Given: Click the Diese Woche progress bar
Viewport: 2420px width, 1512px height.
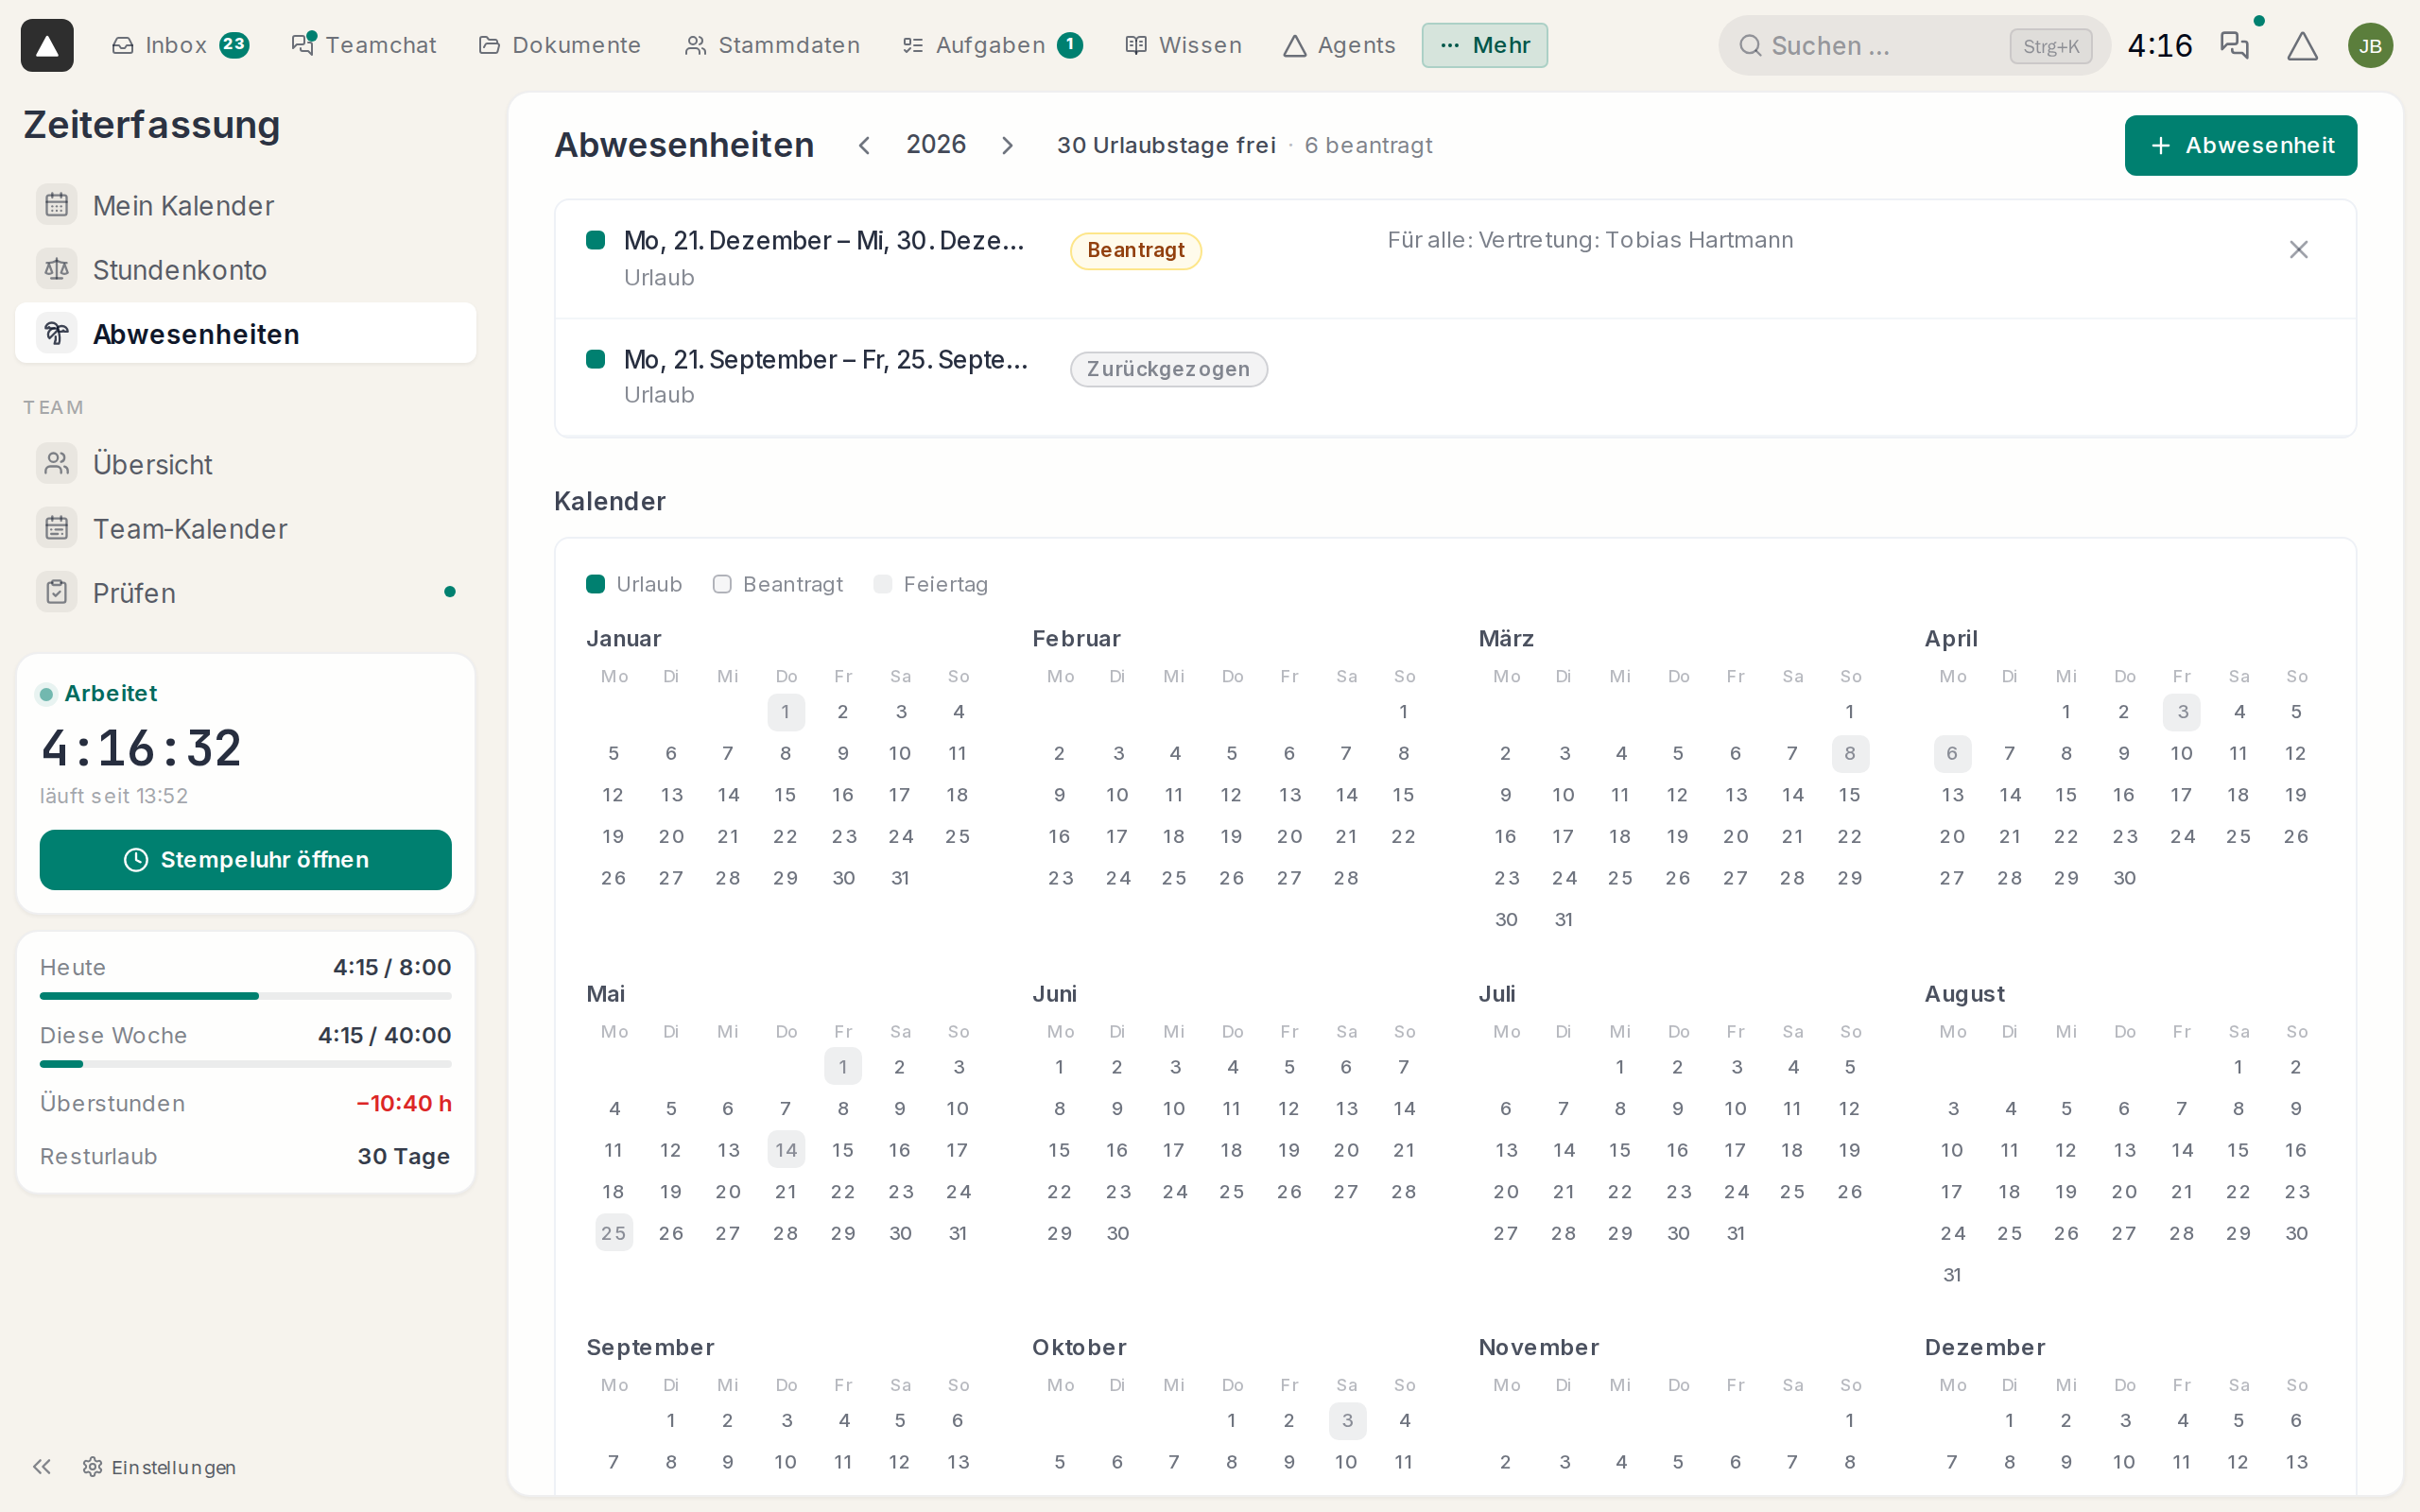Looking at the screenshot, I should tap(246, 1064).
